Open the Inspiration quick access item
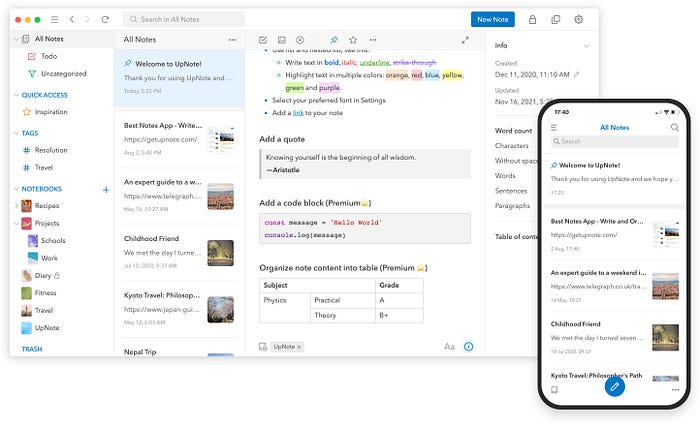700x424 pixels. pyautogui.click(x=51, y=112)
